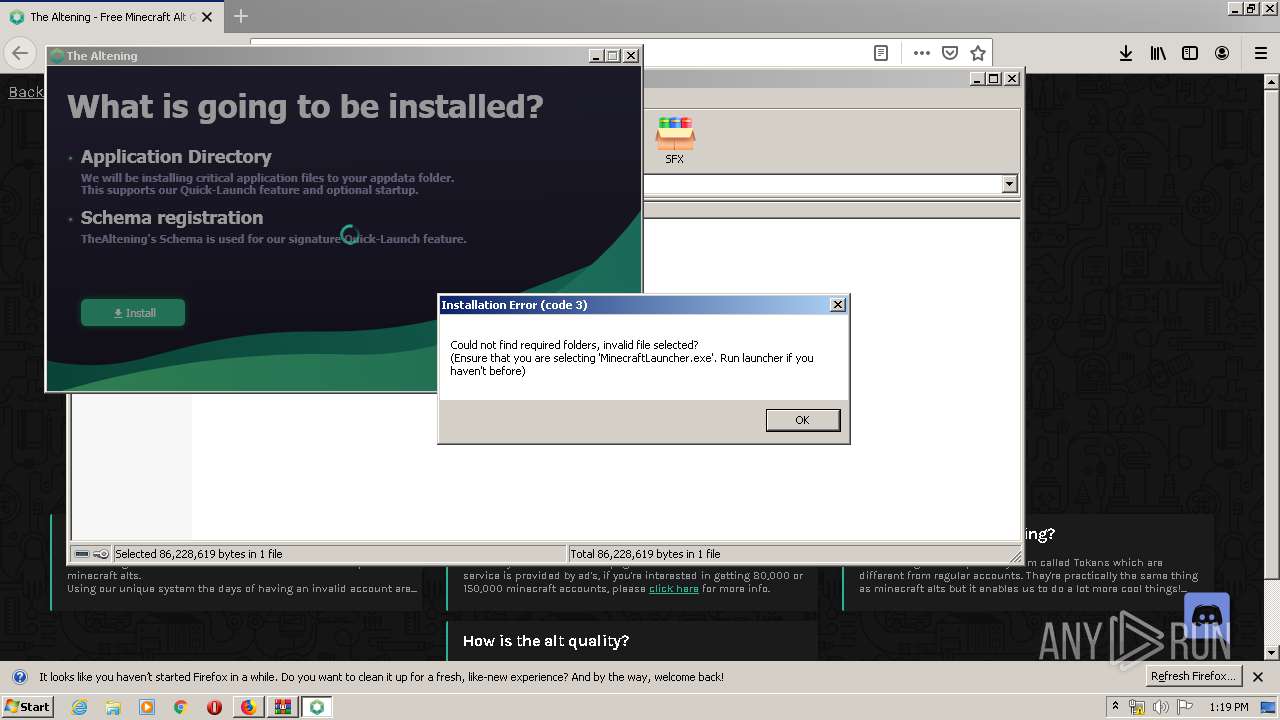Launch Internet Explorer from taskbar
Screen dimensions: 1280x720
(x=79, y=707)
